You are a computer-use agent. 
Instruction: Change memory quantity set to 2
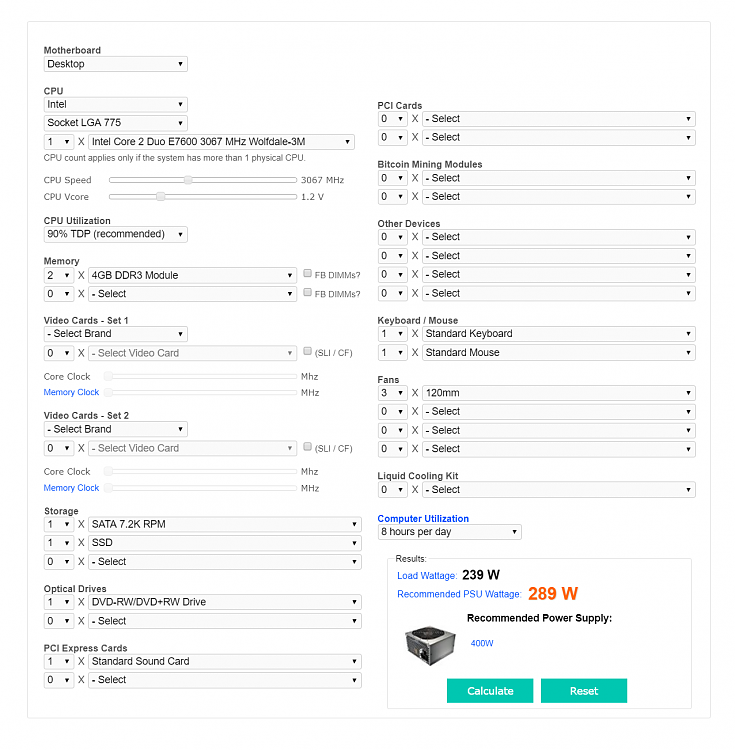[59, 276]
